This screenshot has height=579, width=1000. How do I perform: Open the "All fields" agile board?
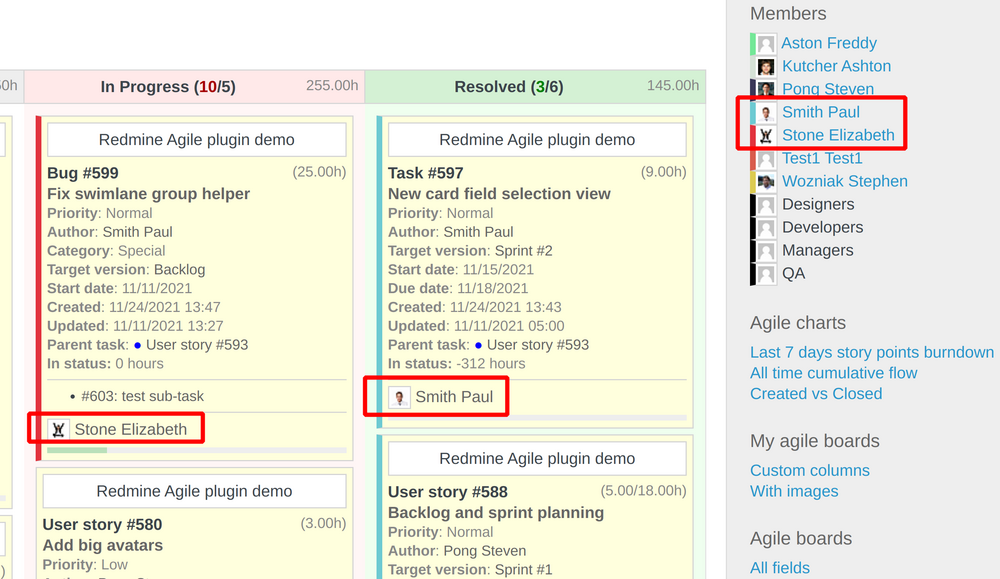[x=780, y=567]
